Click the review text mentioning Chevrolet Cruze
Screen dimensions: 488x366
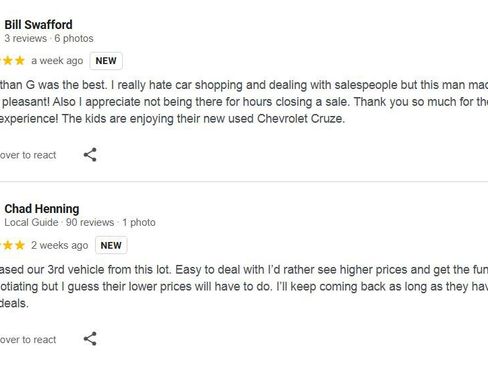click(244, 102)
